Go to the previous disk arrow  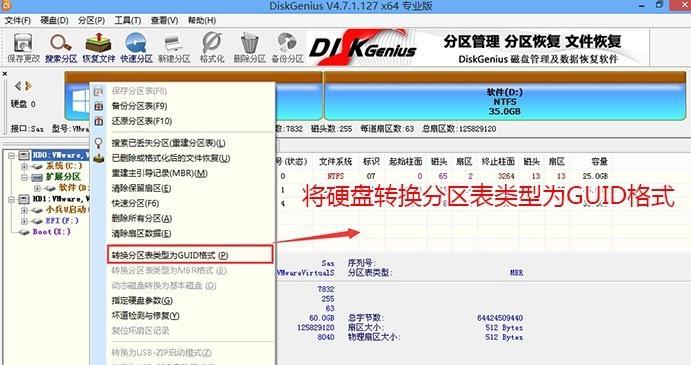tap(18, 86)
